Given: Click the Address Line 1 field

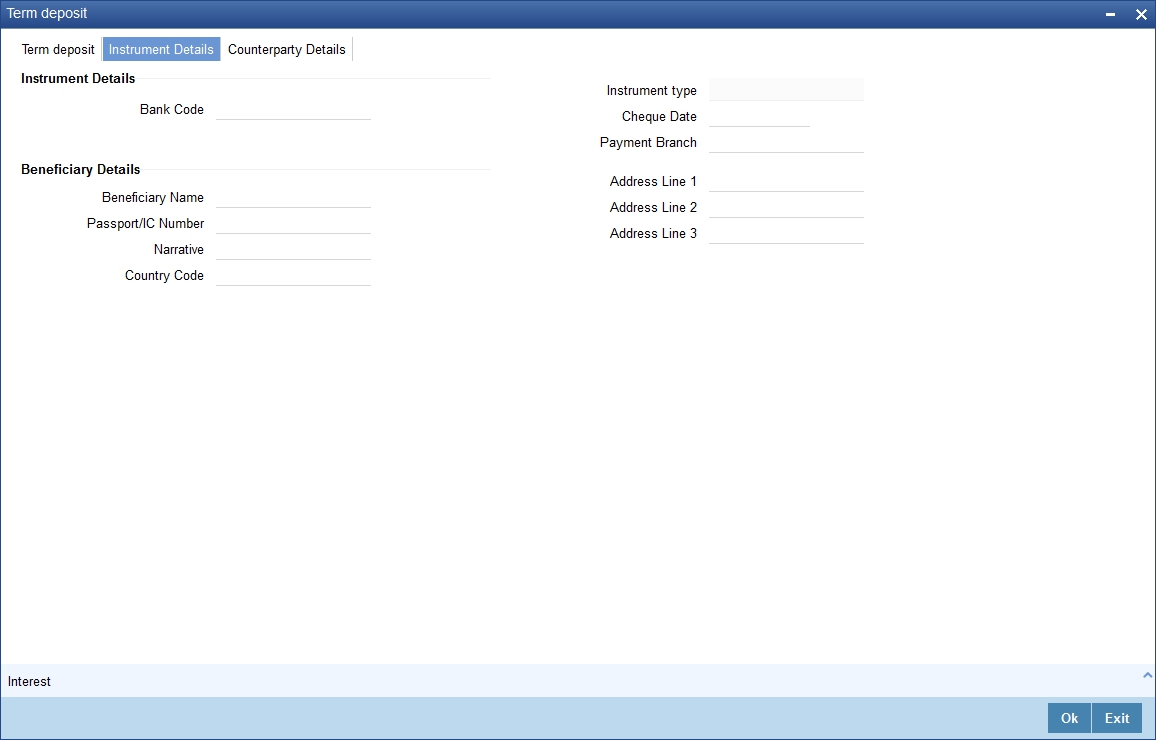Looking at the screenshot, I should pyautogui.click(x=786, y=181).
